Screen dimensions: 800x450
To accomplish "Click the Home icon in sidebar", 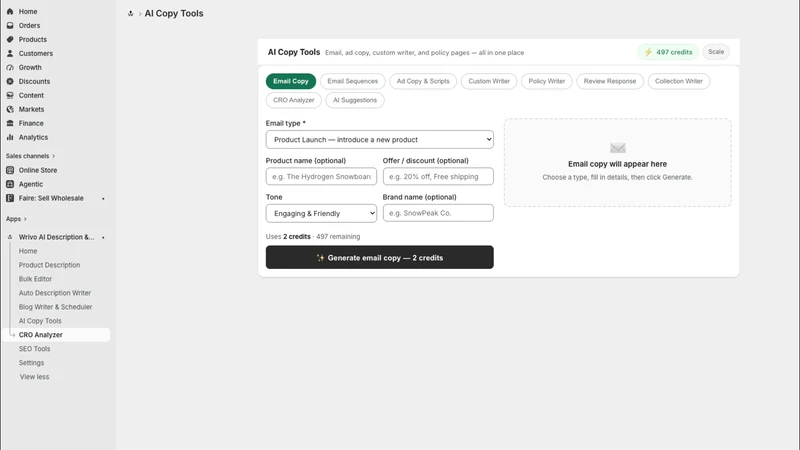I will [x=10, y=11].
